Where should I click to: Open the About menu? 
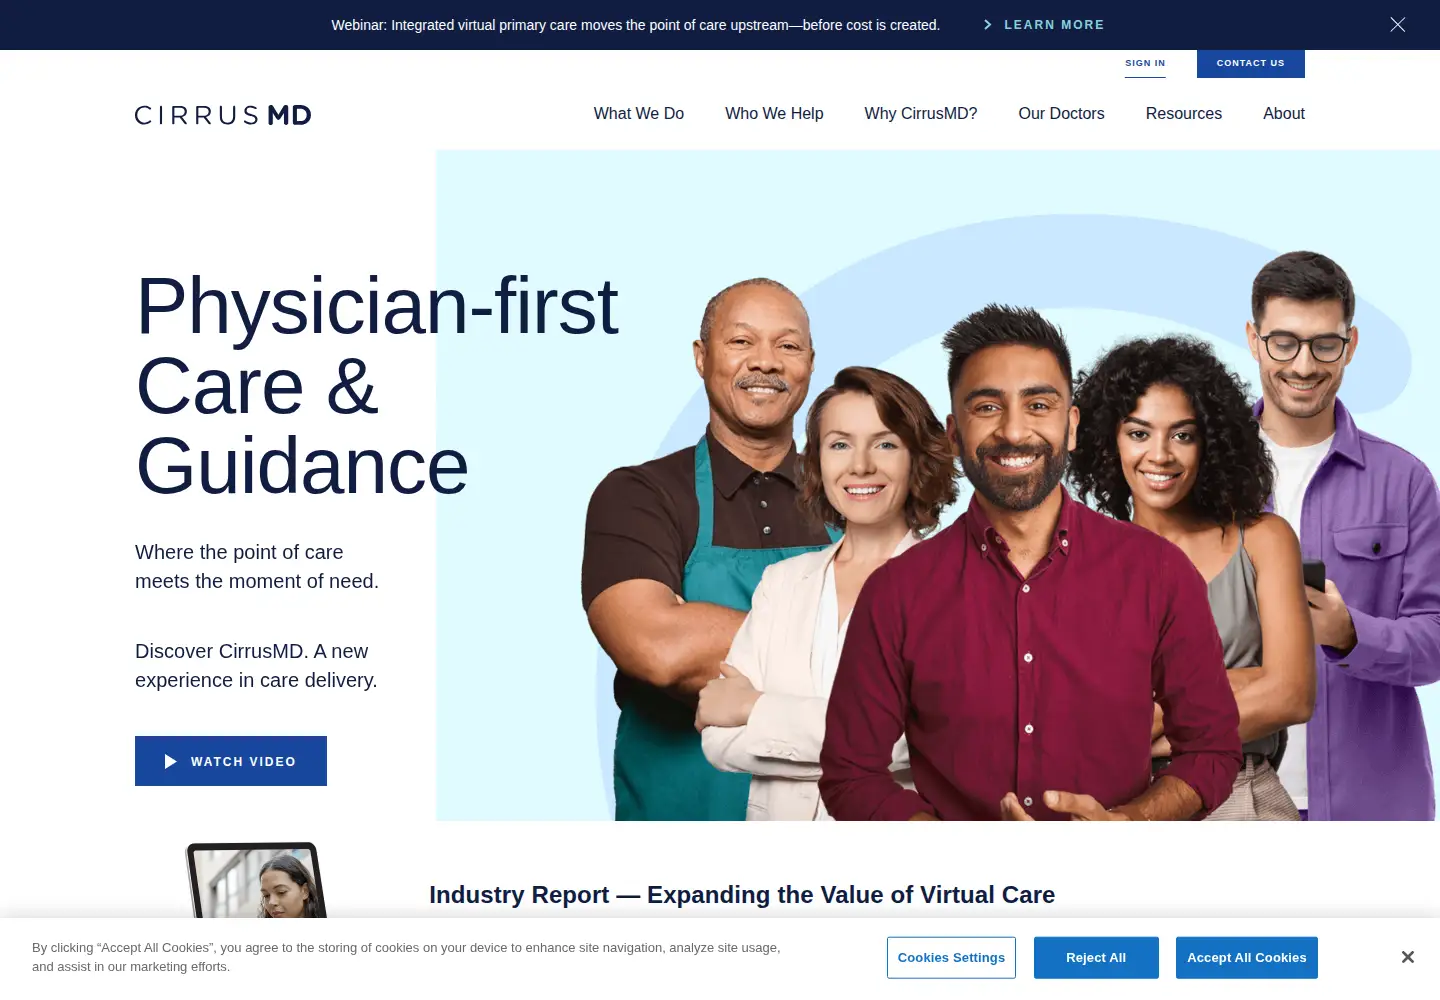(1284, 114)
